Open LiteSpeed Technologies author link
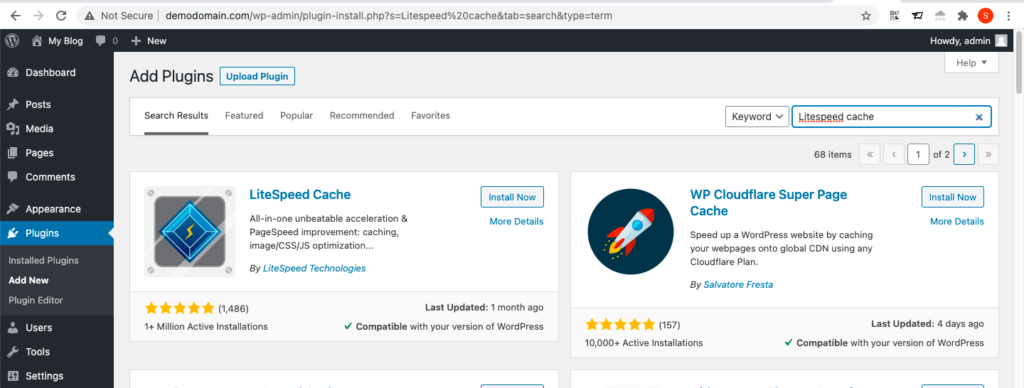 314,268
